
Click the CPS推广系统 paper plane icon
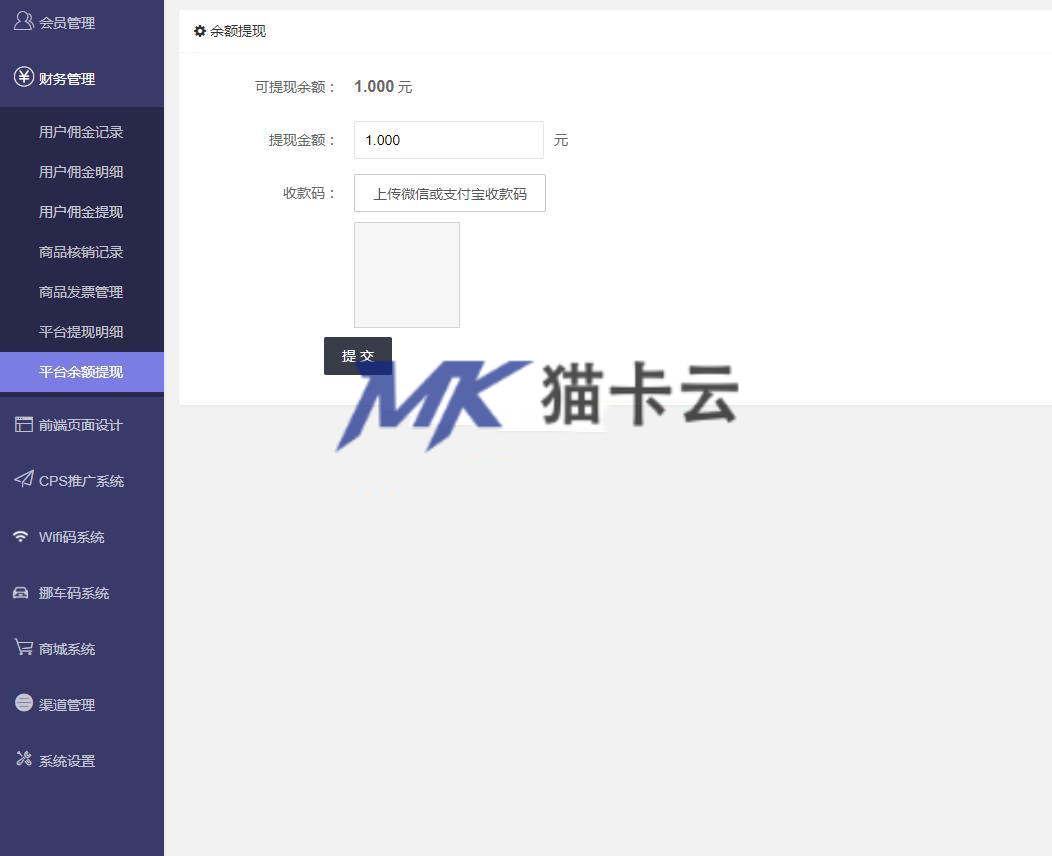pos(23,479)
